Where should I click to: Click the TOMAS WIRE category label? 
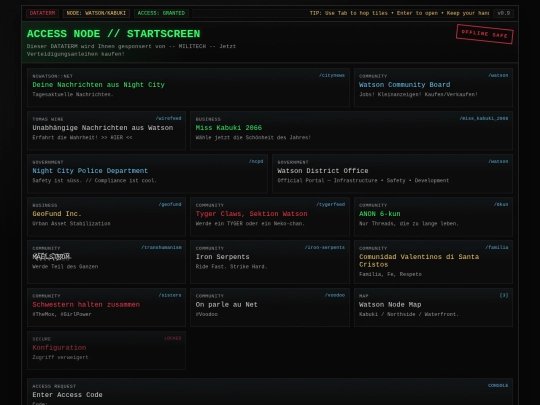[48, 119]
